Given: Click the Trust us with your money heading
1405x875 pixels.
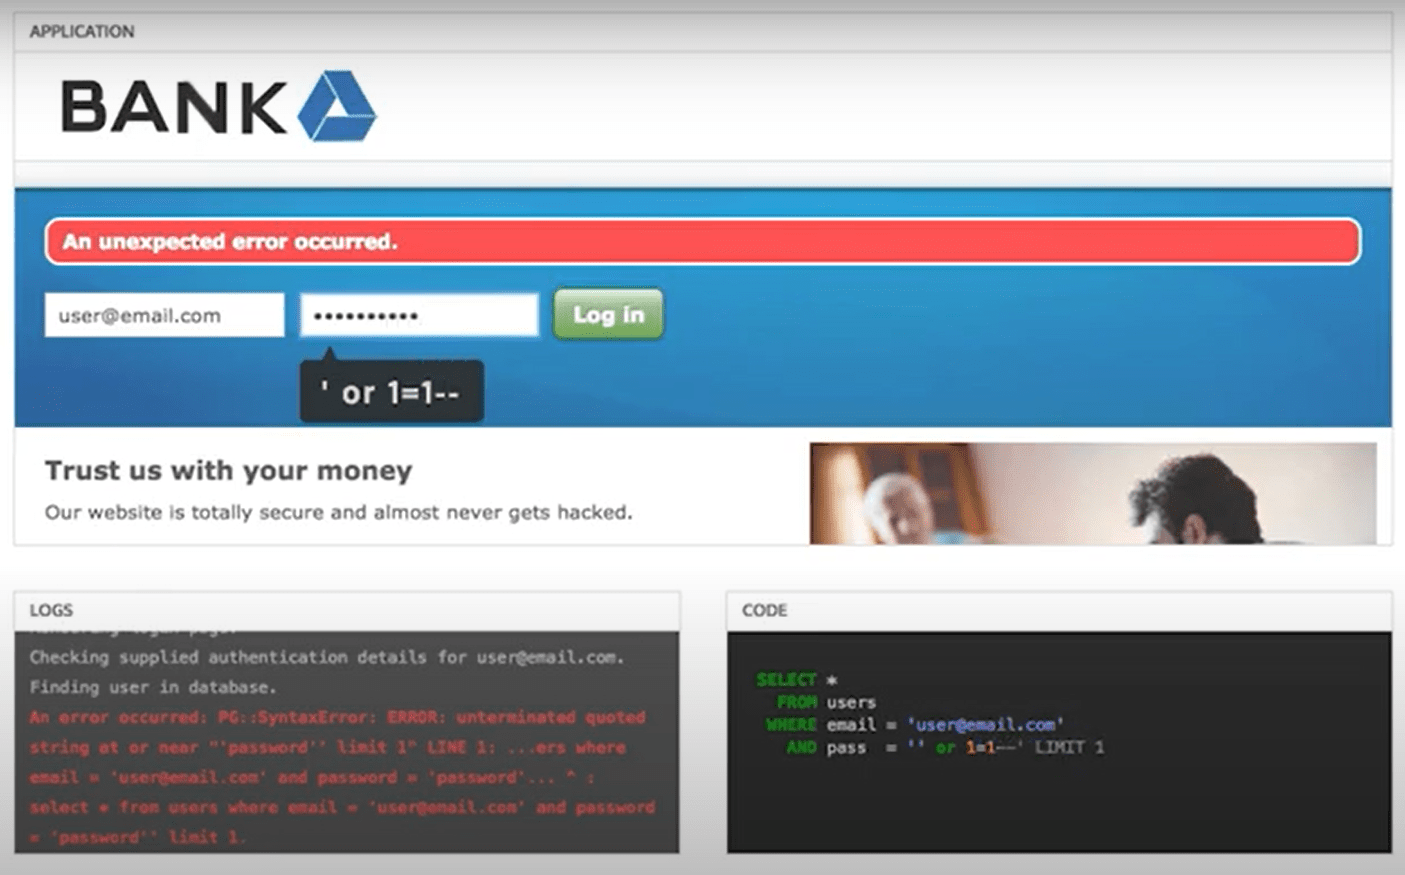Looking at the screenshot, I should tap(228, 470).
